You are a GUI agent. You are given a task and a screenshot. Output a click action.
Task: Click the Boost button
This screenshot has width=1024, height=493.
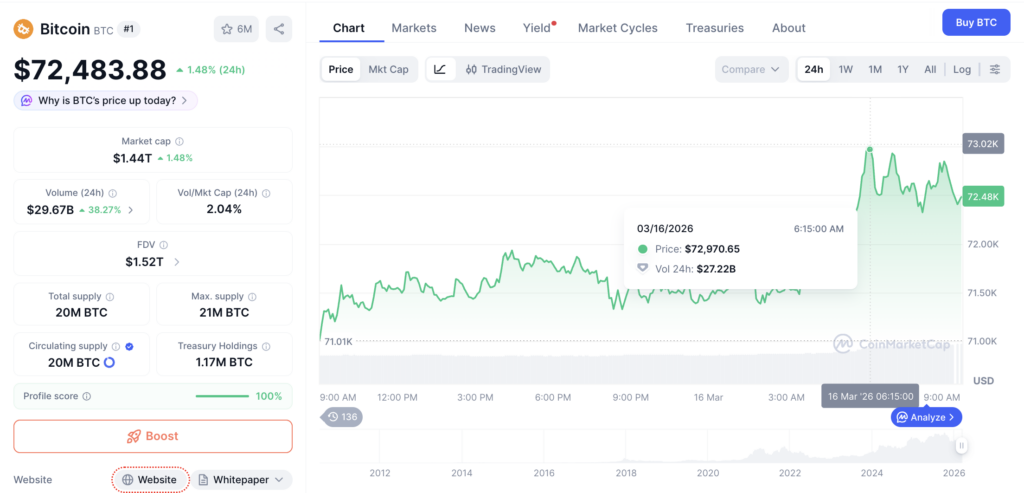pos(153,436)
